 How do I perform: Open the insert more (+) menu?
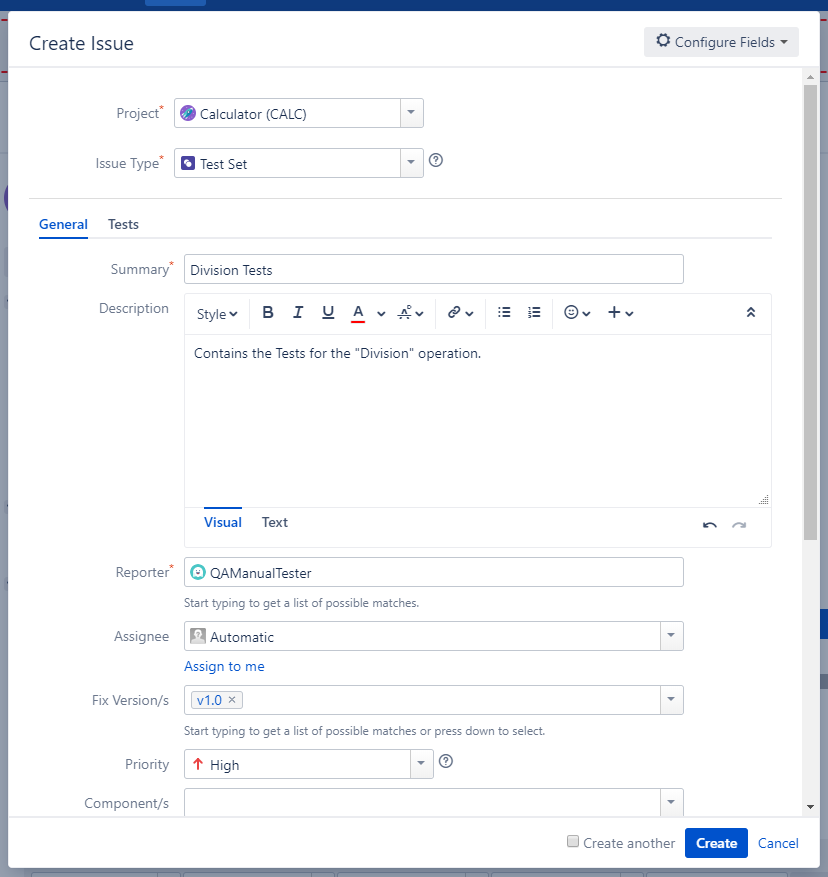coord(620,312)
